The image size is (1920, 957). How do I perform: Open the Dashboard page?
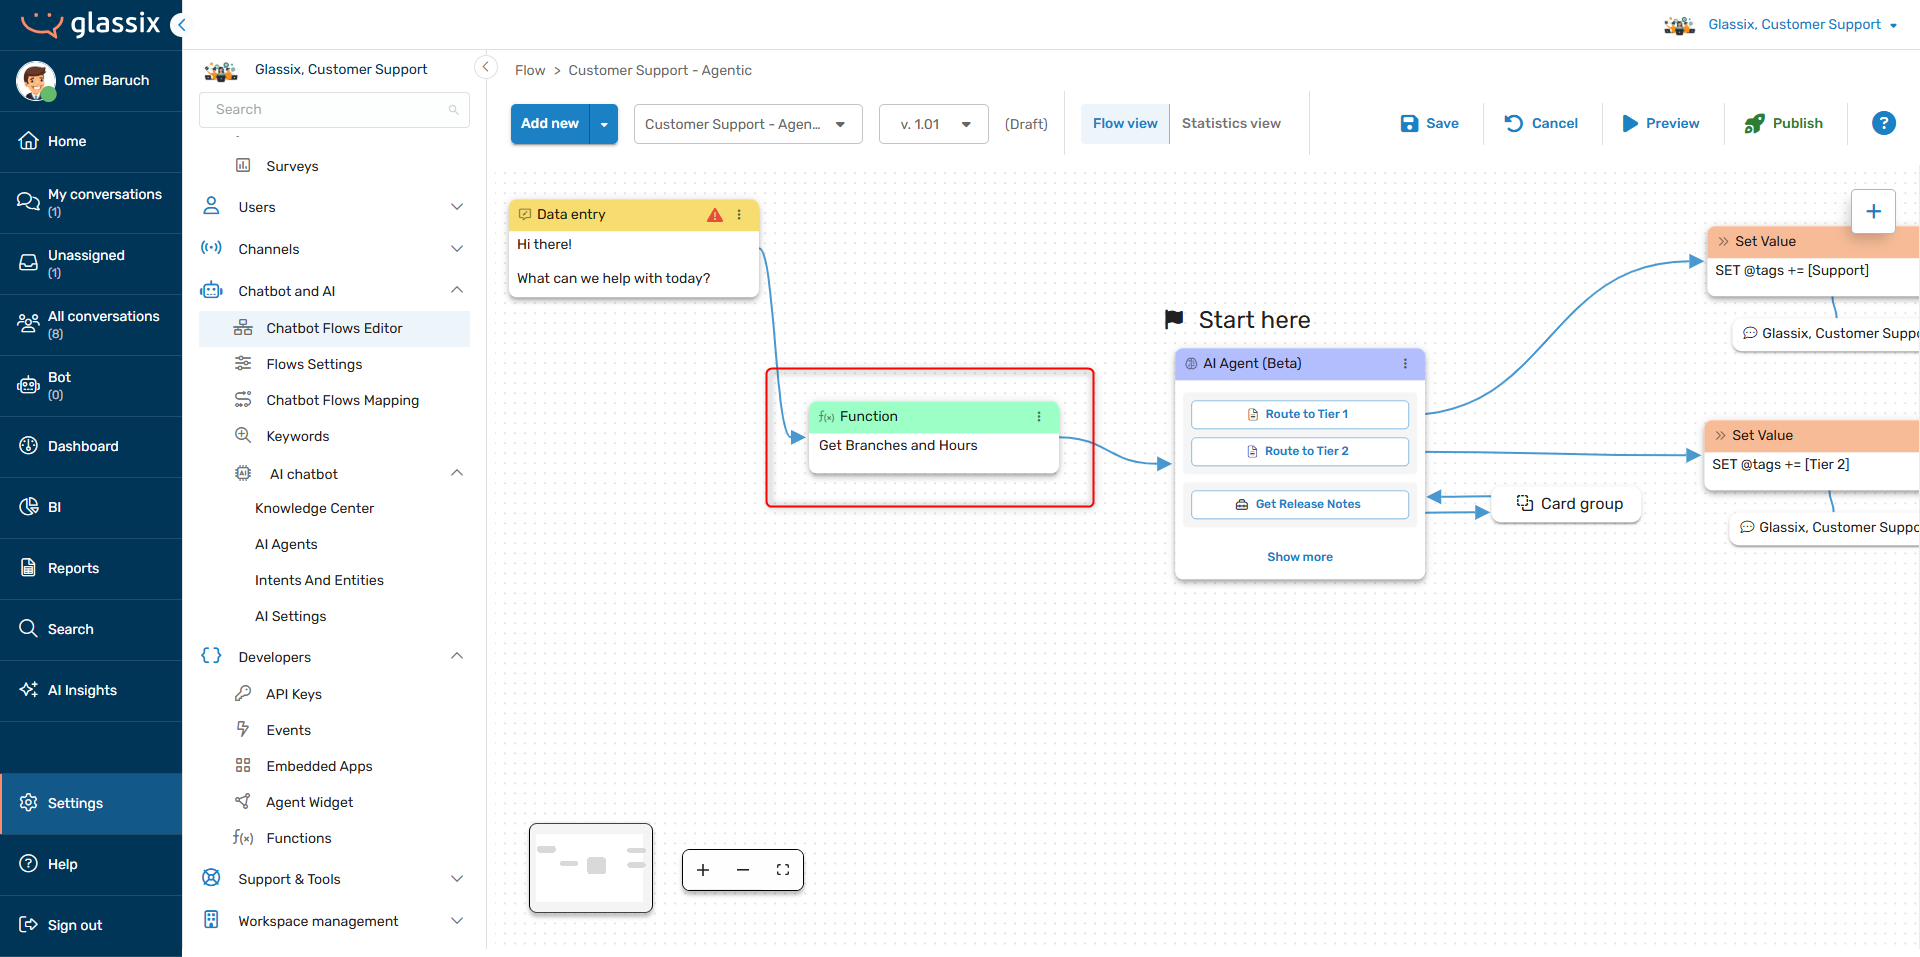point(91,446)
